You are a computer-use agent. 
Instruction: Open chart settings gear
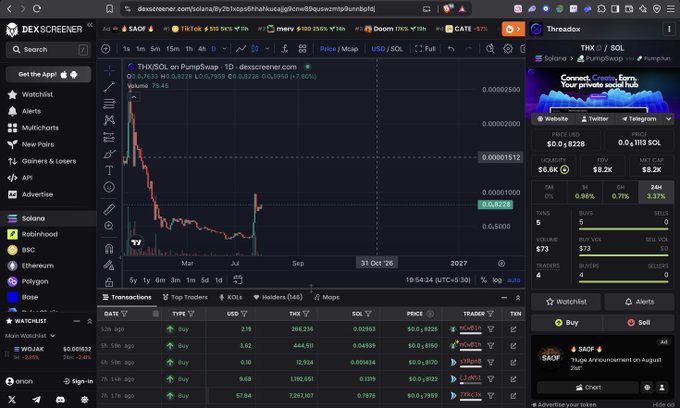tap(508, 49)
